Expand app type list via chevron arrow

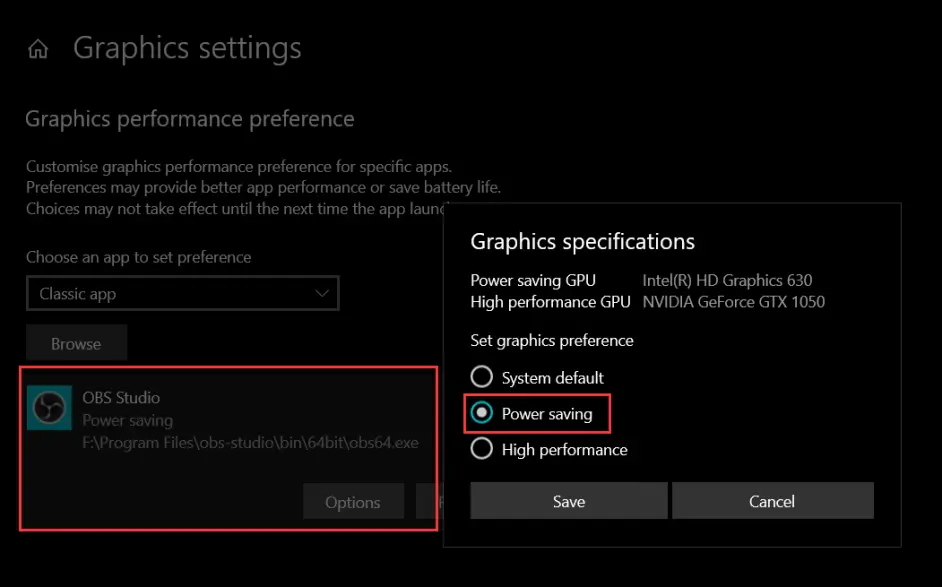pyautogui.click(x=322, y=293)
